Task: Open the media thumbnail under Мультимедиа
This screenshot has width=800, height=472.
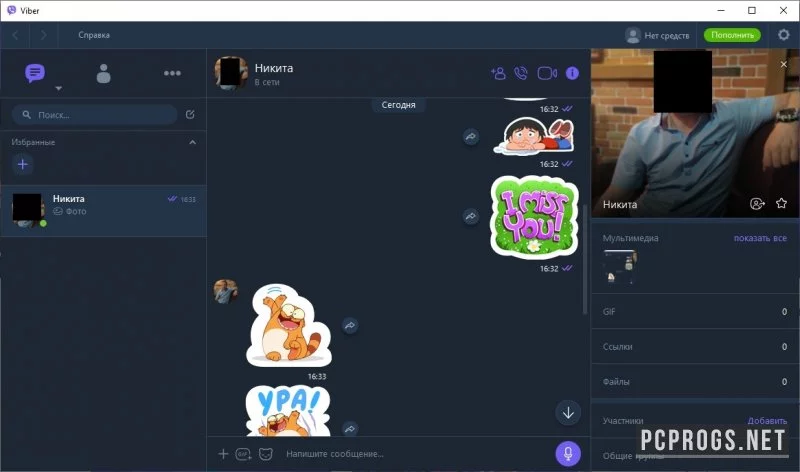Action: tap(619, 266)
